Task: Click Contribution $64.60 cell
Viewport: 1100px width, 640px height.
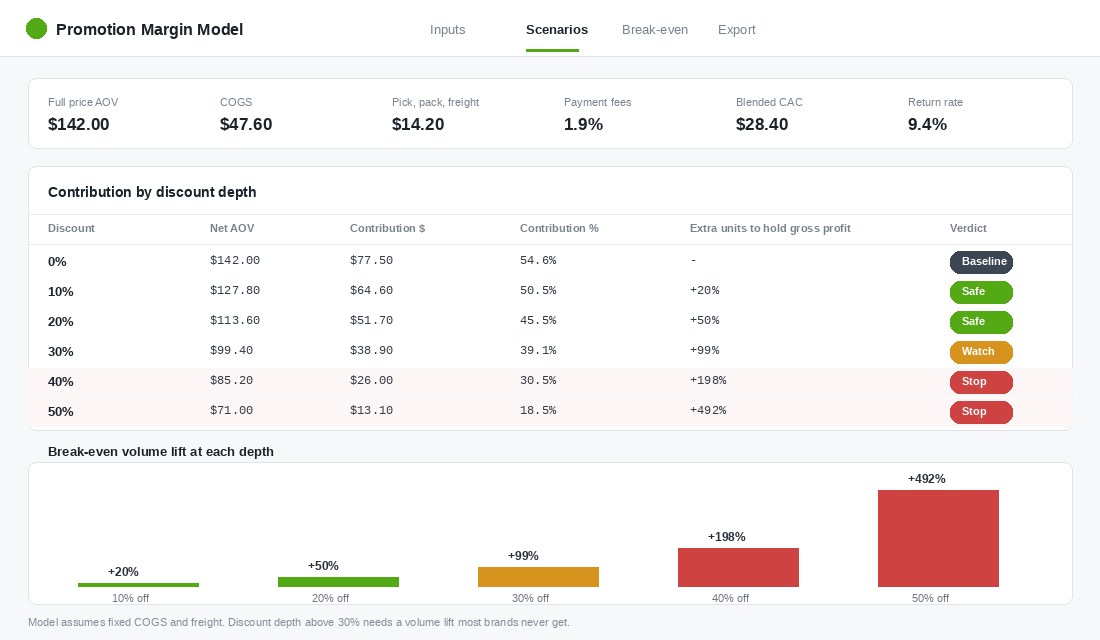Action: (371, 291)
